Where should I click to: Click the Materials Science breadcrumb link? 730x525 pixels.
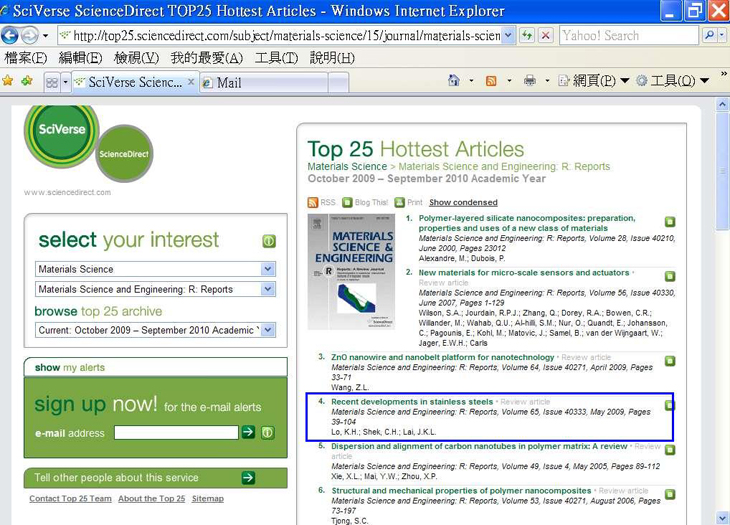click(x=347, y=167)
